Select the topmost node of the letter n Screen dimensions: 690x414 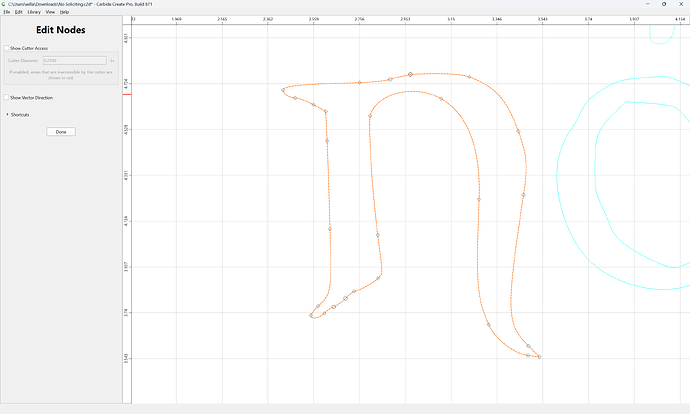(410, 74)
